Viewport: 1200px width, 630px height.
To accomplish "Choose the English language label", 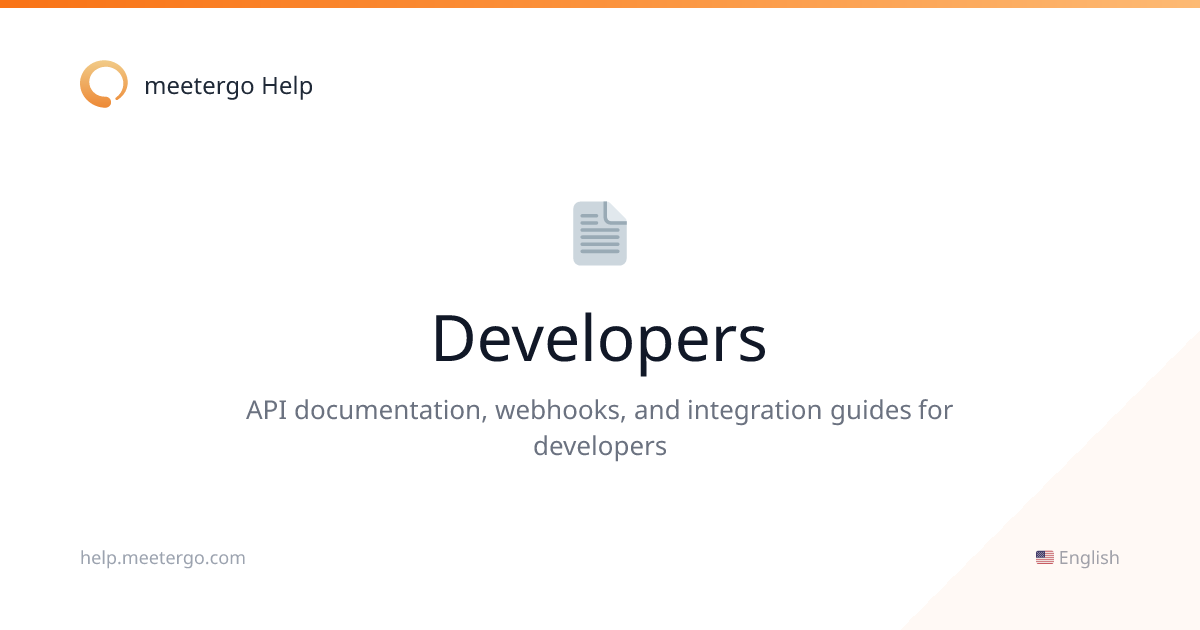I will coord(1089,558).
